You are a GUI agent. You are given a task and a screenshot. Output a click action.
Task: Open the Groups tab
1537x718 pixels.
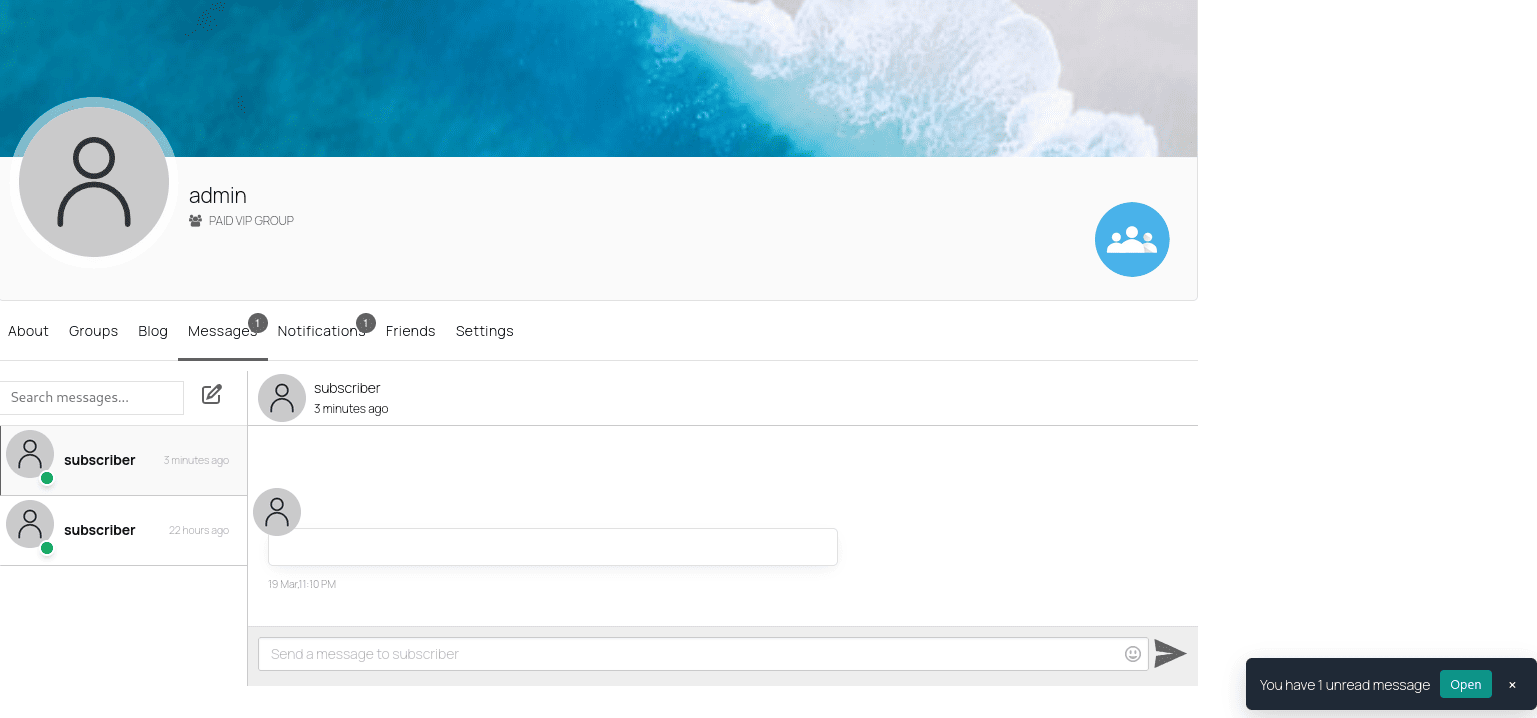(x=94, y=331)
